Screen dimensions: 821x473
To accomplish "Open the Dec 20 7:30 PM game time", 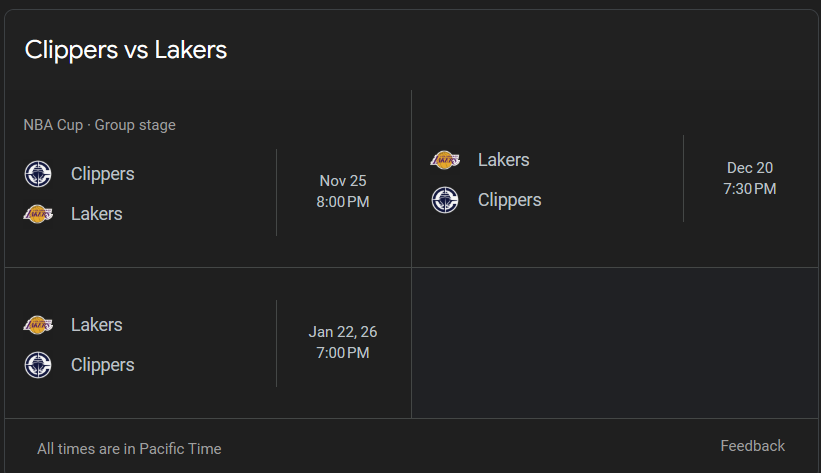I will (749, 178).
